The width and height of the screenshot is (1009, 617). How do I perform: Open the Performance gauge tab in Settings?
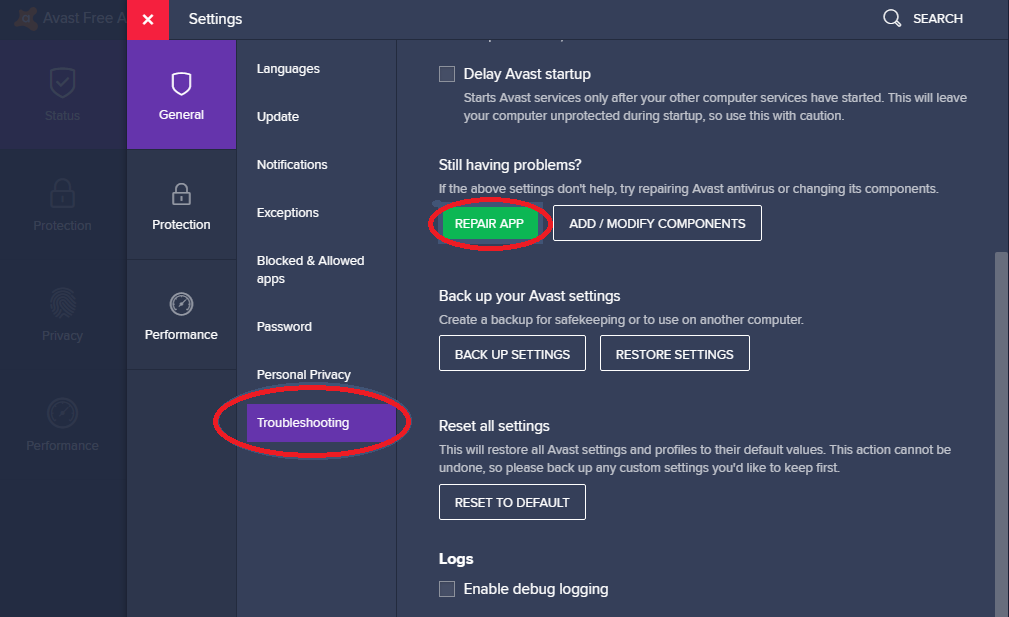181,315
